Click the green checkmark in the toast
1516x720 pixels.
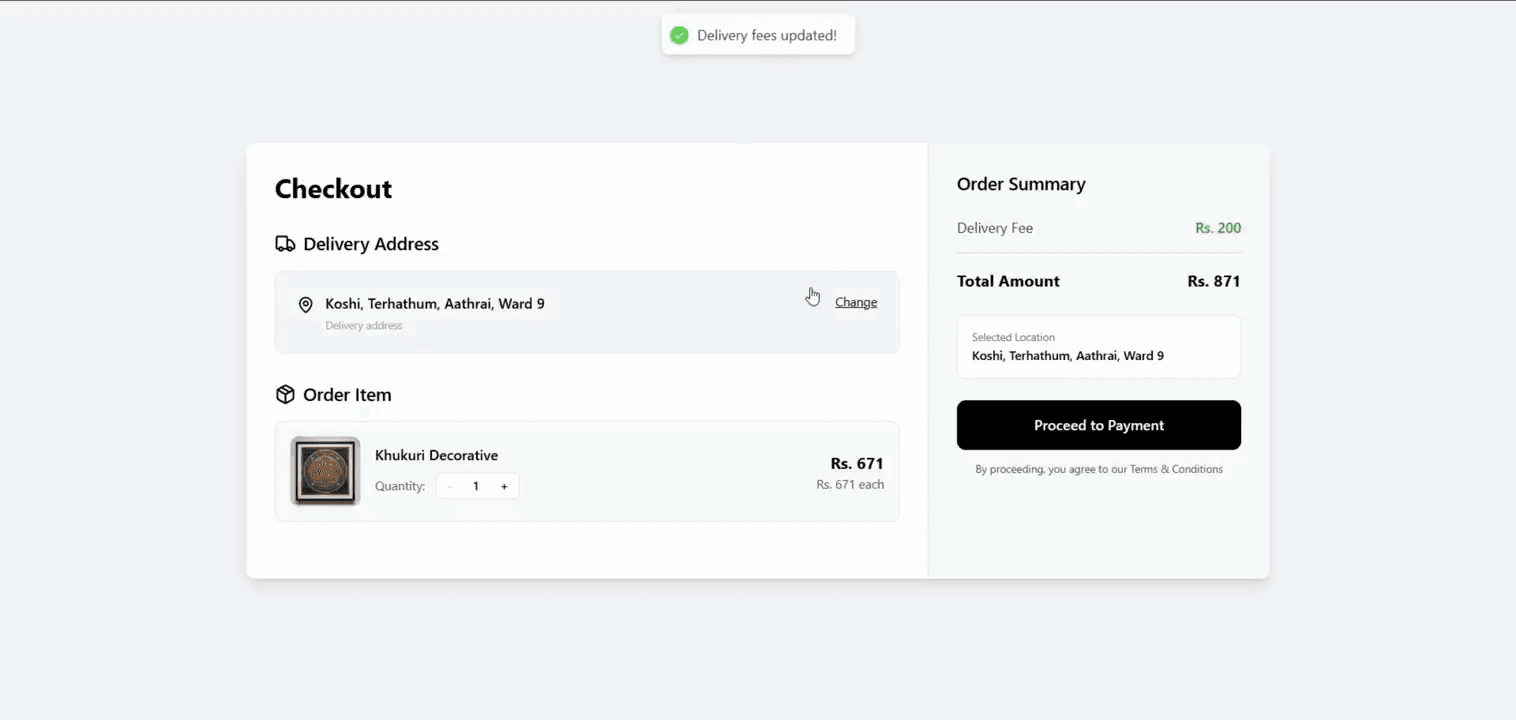[679, 36]
